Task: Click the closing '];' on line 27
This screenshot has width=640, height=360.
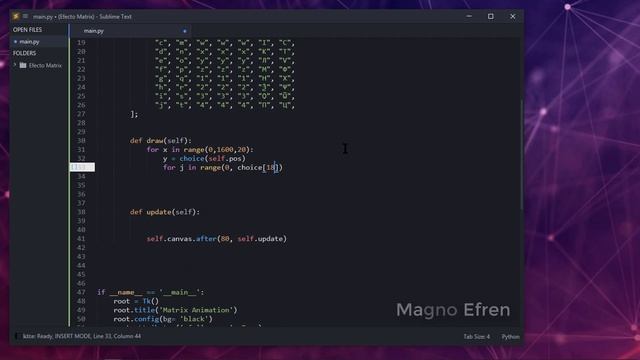Action: click(x=134, y=114)
